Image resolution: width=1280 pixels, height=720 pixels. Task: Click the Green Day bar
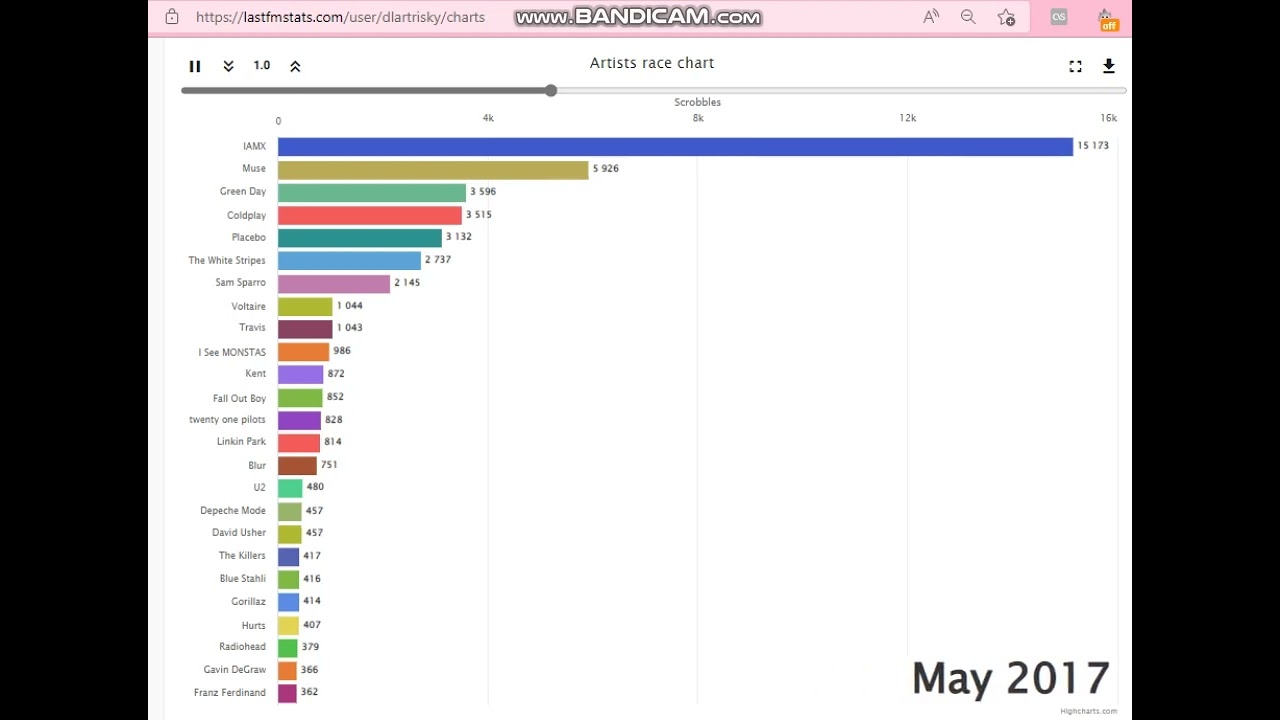tap(372, 193)
